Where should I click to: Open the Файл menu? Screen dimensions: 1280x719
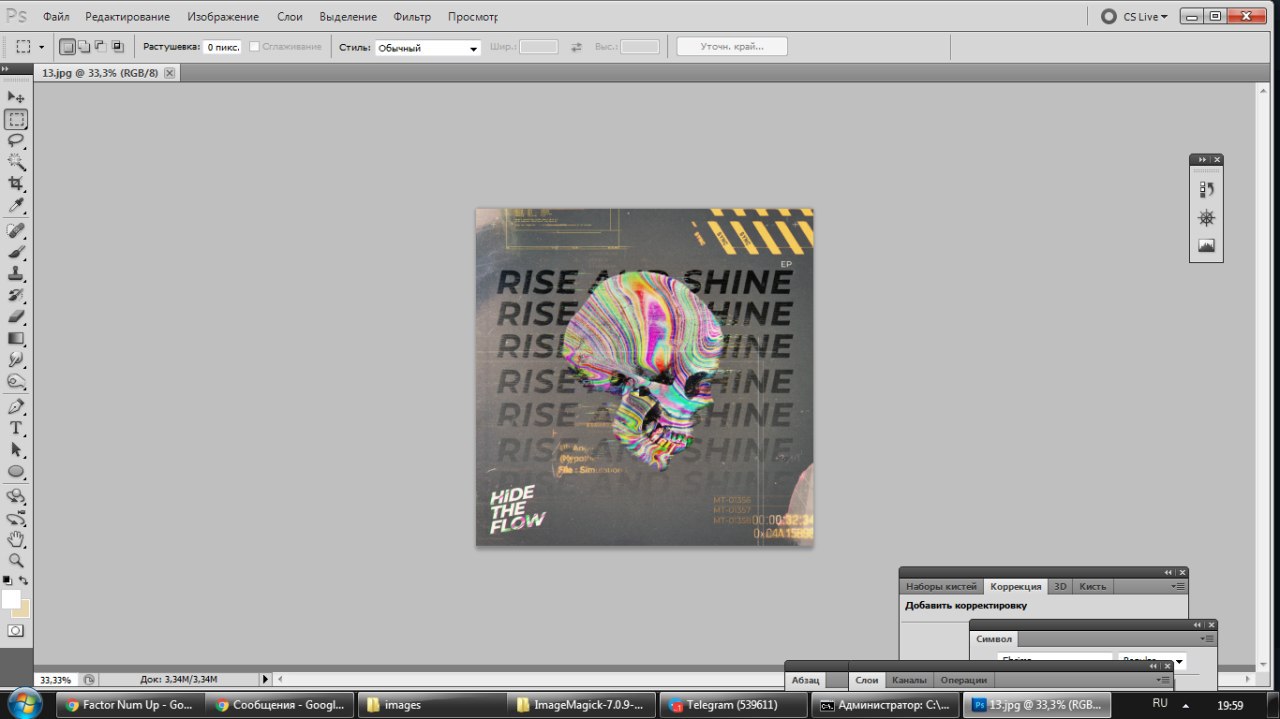56,17
